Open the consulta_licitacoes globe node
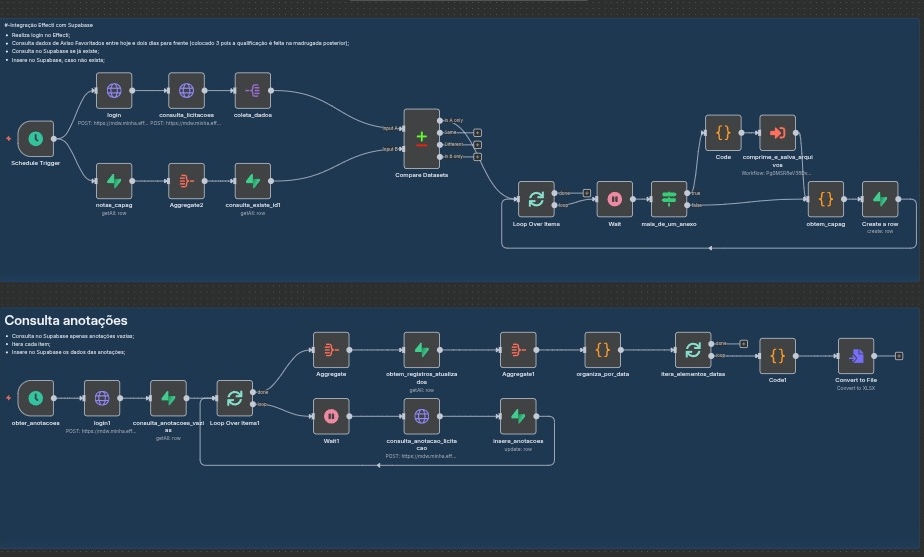This screenshot has height=557, width=924. tap(186, 90)
